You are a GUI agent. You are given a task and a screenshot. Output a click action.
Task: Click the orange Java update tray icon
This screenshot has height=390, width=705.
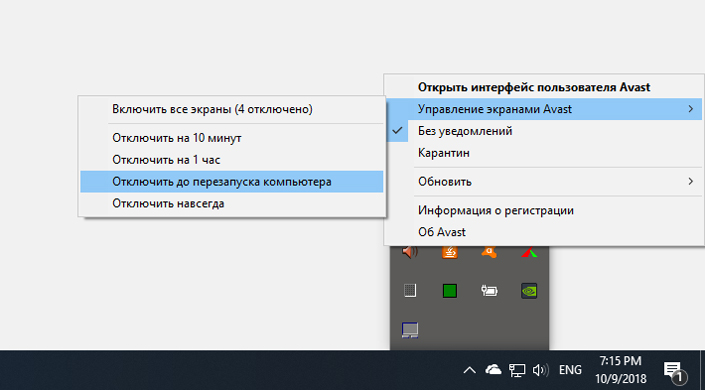coord(450,252)
